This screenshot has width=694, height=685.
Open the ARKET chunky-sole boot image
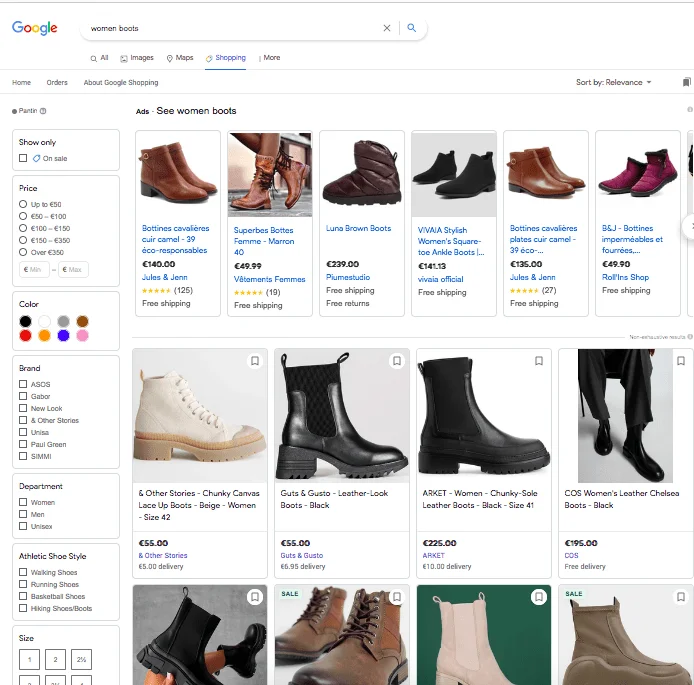coord(484,416)
